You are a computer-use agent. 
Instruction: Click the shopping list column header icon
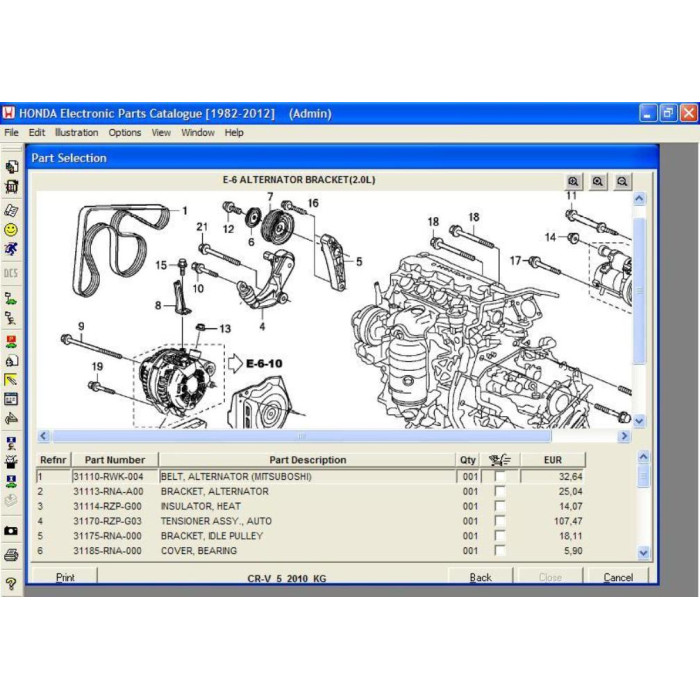(x=500, y=460)
